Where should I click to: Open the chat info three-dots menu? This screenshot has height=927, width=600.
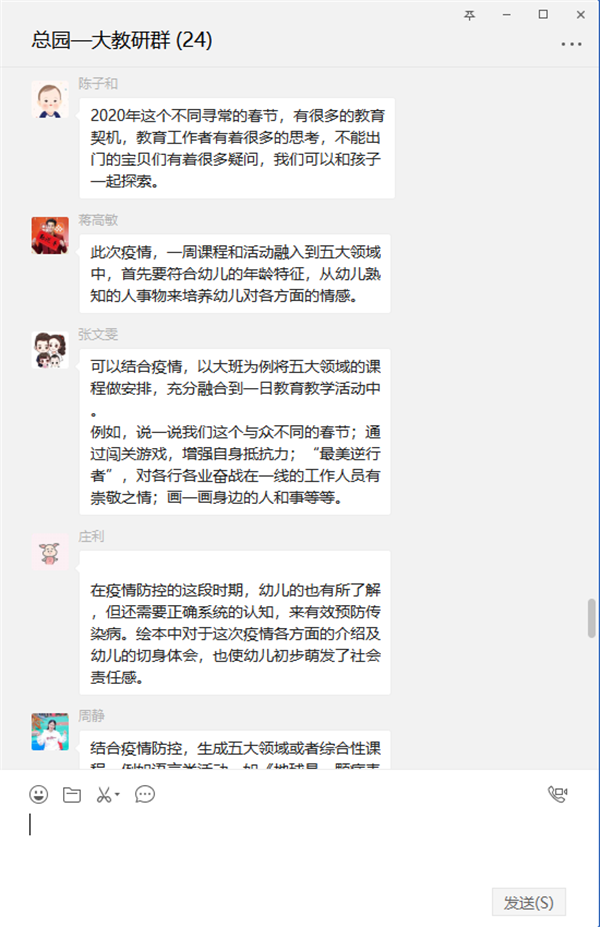(x=571, y=44)
